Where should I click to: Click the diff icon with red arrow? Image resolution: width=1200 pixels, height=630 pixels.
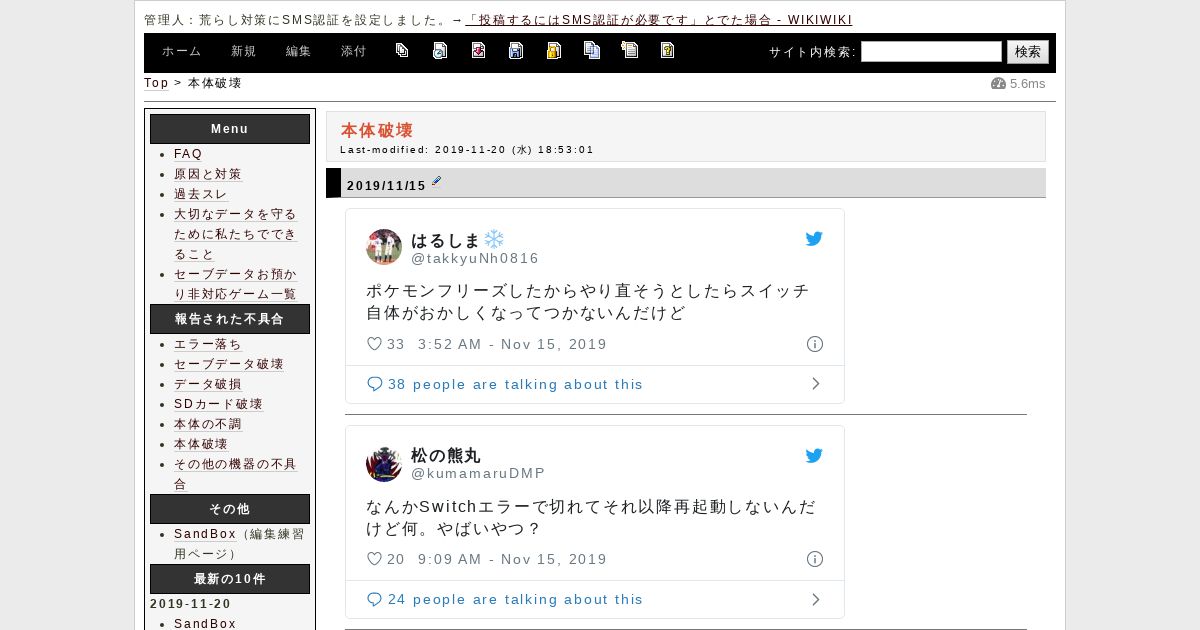(x=478, y=50)
